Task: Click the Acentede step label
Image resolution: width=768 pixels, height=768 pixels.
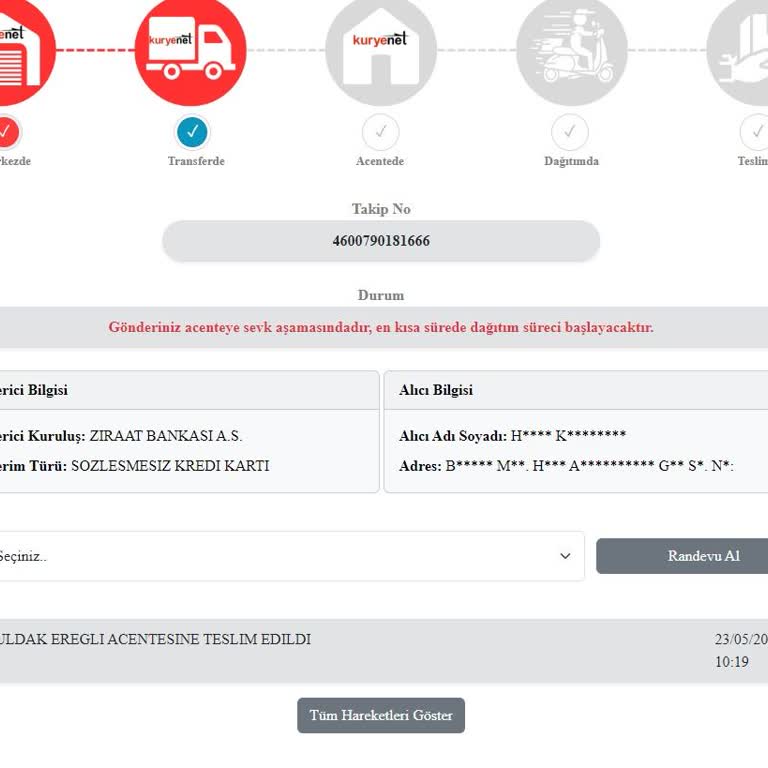Action: [380, 161]
